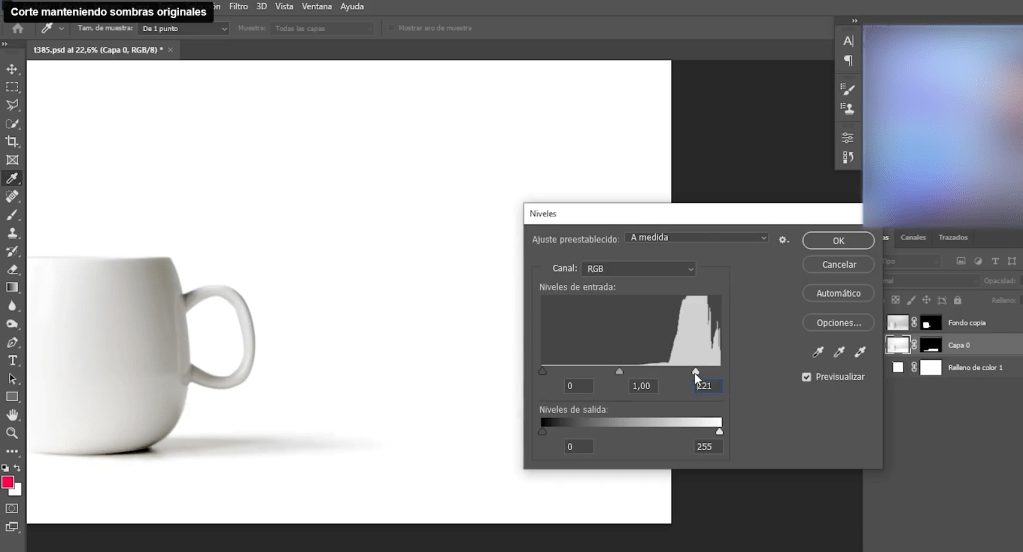Click the black point eyedropper in Niveles
This screenshot has height=552, width=1023.
click(818, 352)
